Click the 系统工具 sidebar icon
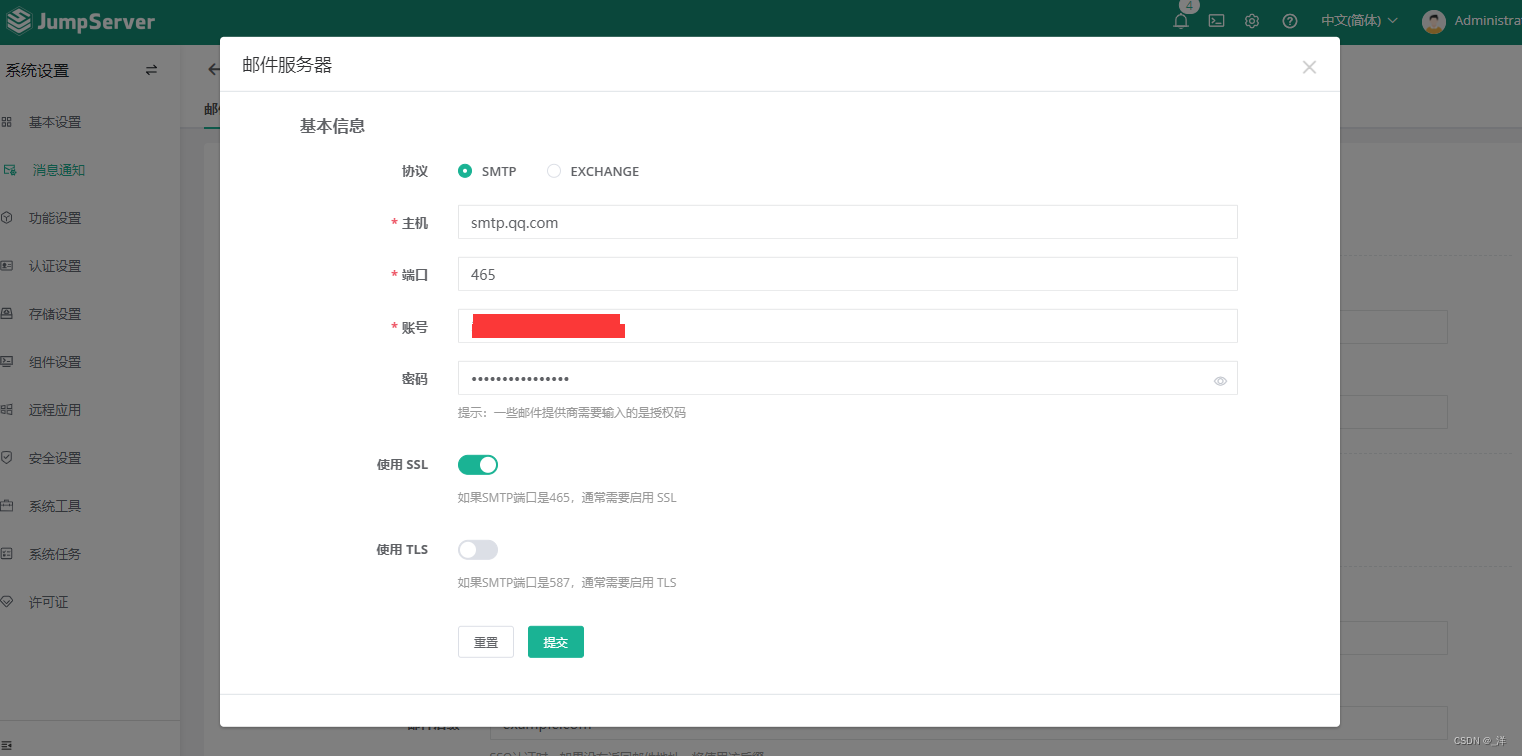The height and width of the screenshot is (756, 1522). point(7,506)
